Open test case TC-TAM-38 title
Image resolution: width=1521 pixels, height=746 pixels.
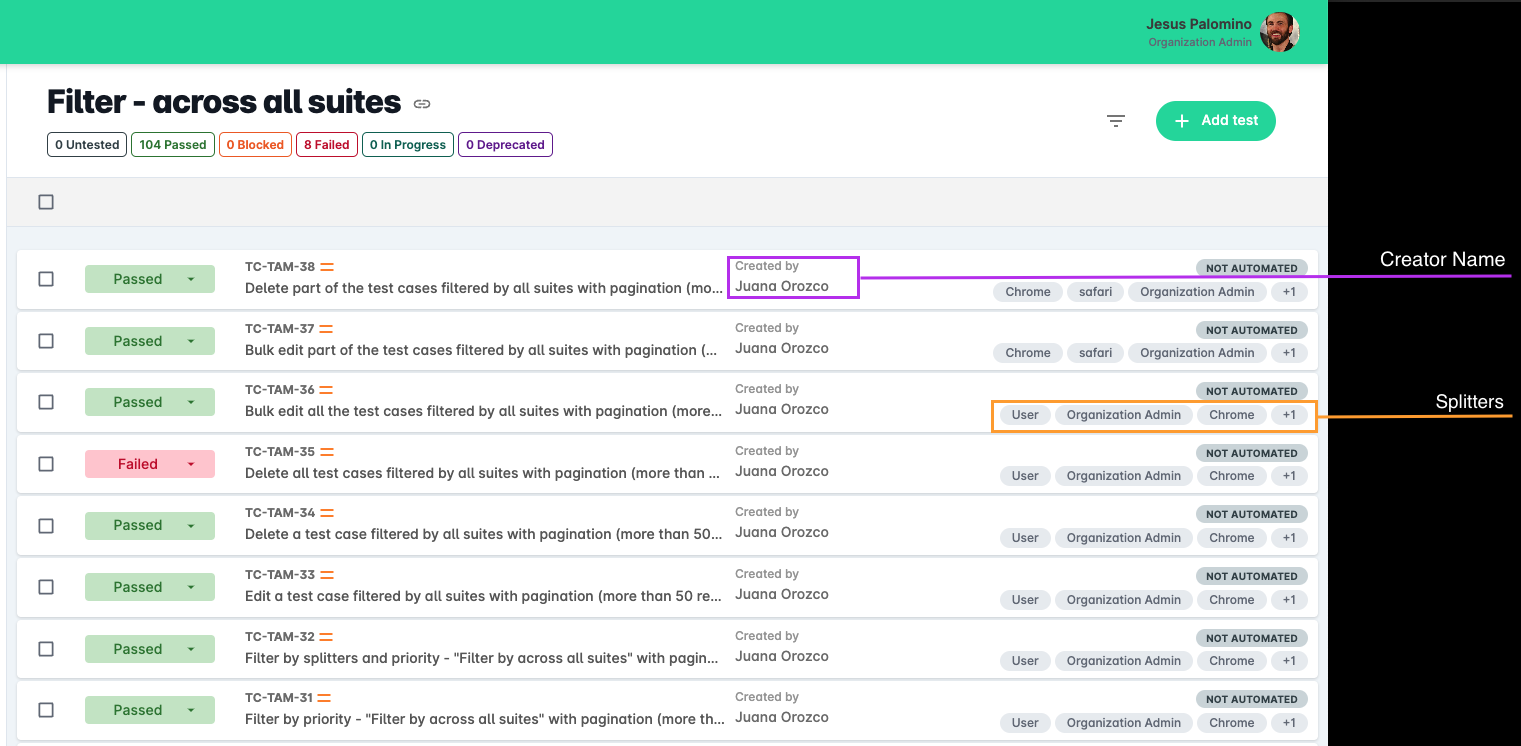click(x=484, y=288)
